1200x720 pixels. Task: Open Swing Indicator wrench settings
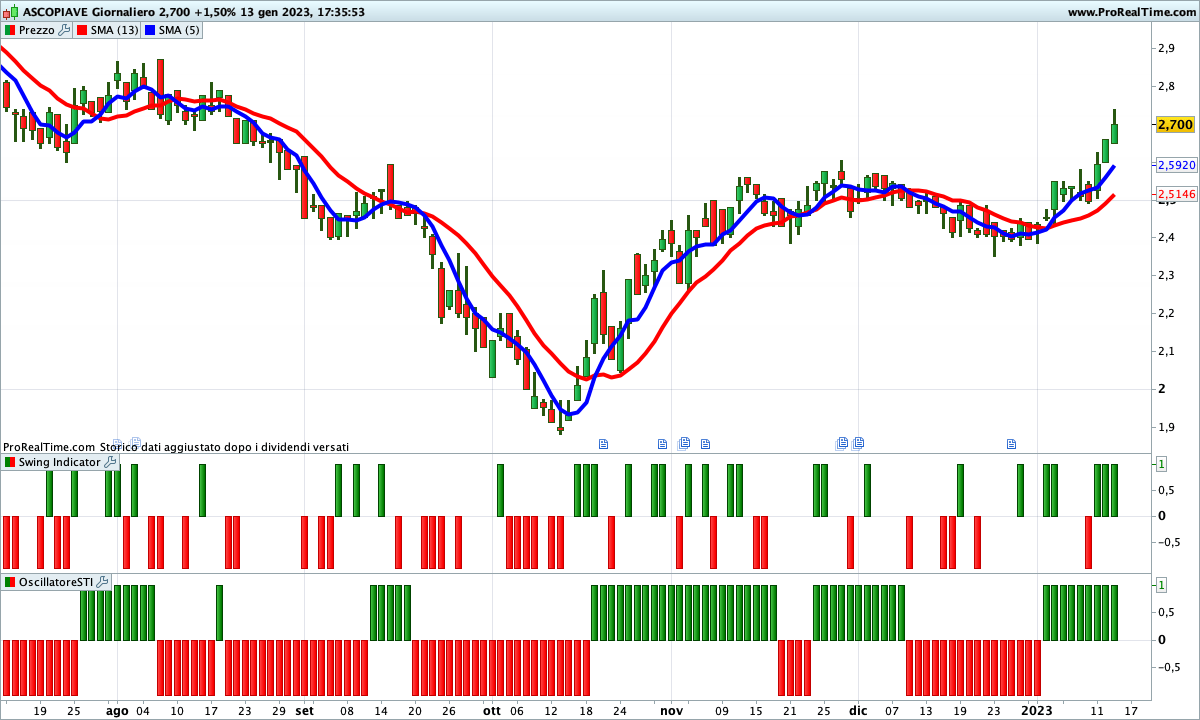pyautogui.click(x=110, y=463)
